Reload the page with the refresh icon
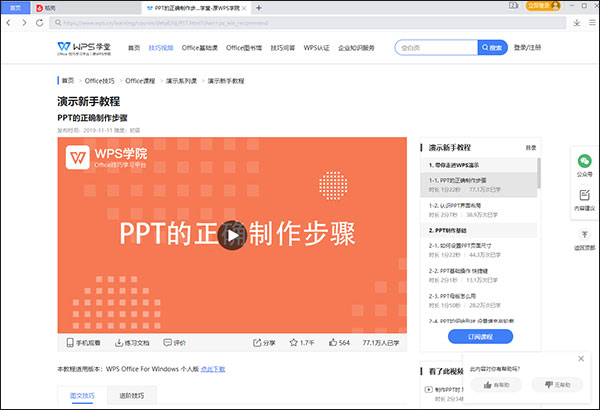Viewport: 600px width, 410px height. click(x=39, y=23)
